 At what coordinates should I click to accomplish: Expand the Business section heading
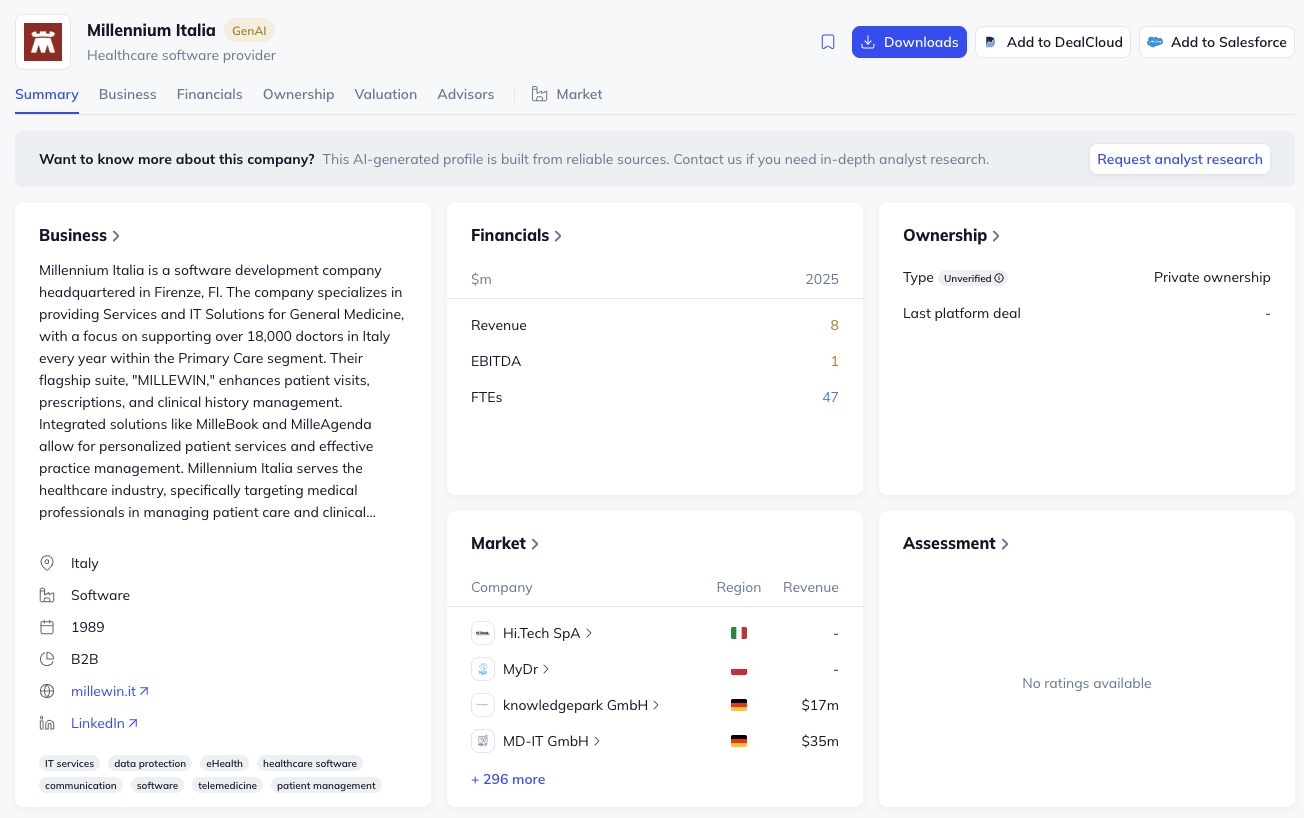pos(80,235)
